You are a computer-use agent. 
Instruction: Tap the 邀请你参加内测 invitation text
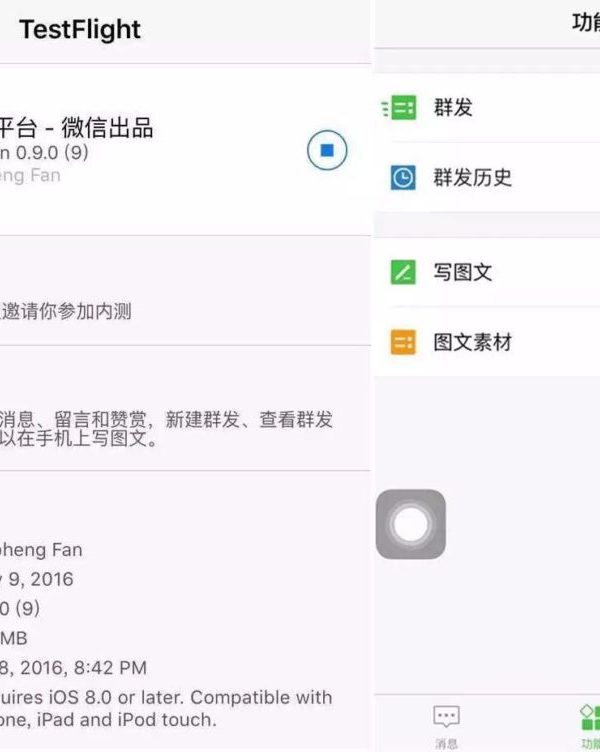tap(66, 312)
